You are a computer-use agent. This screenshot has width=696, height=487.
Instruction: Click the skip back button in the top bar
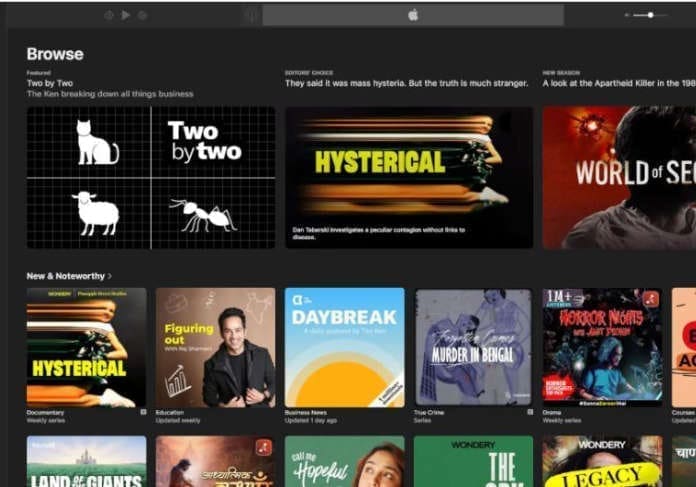(109, 16)
